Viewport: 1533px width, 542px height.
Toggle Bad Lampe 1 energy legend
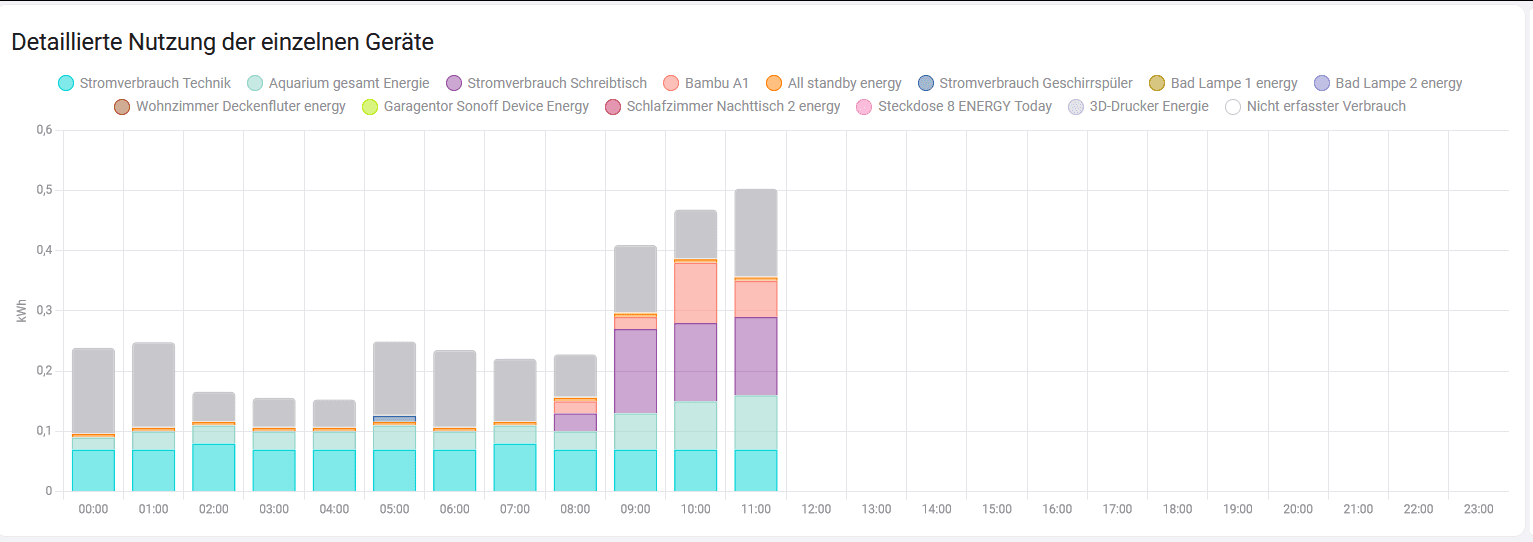[x=1223, y=83]
